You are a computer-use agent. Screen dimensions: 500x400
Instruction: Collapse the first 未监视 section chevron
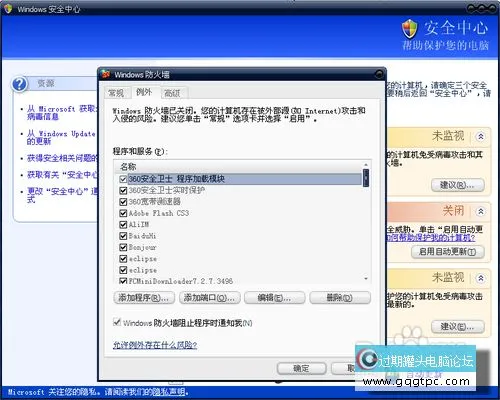(481, 136)
